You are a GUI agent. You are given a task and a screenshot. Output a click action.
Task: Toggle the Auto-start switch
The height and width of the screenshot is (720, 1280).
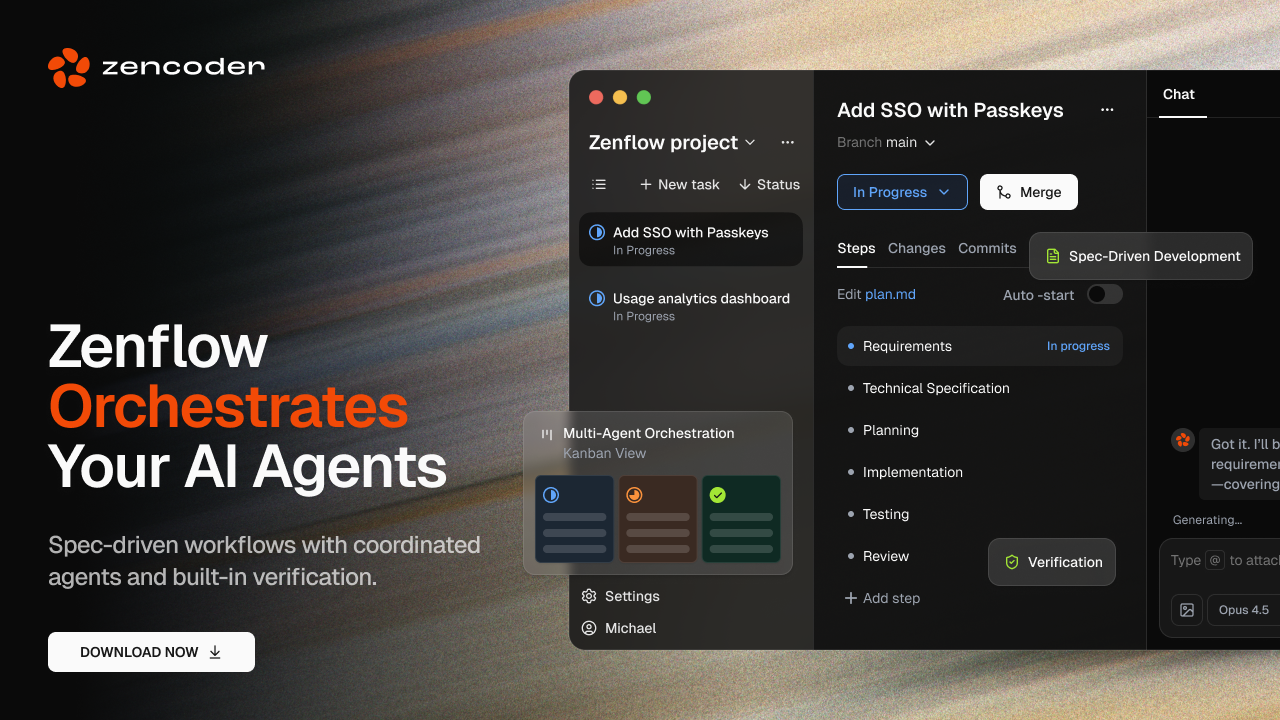[x=1105, y=294]
